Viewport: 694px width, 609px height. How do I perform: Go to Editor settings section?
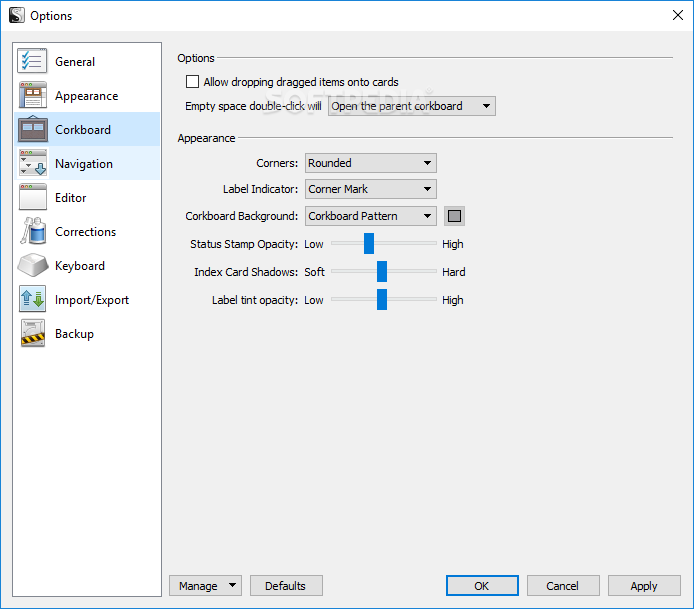(87, 198)
